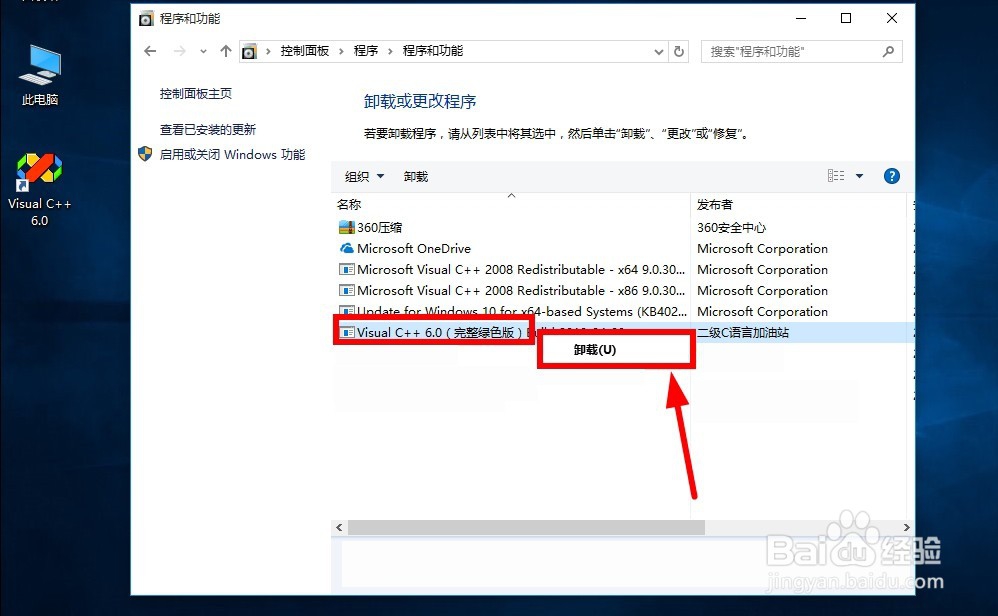Open the 此电脑 desktop icon
Image resolution: width=998 pixels, height=616 pixels.
(x=39, y=75)
